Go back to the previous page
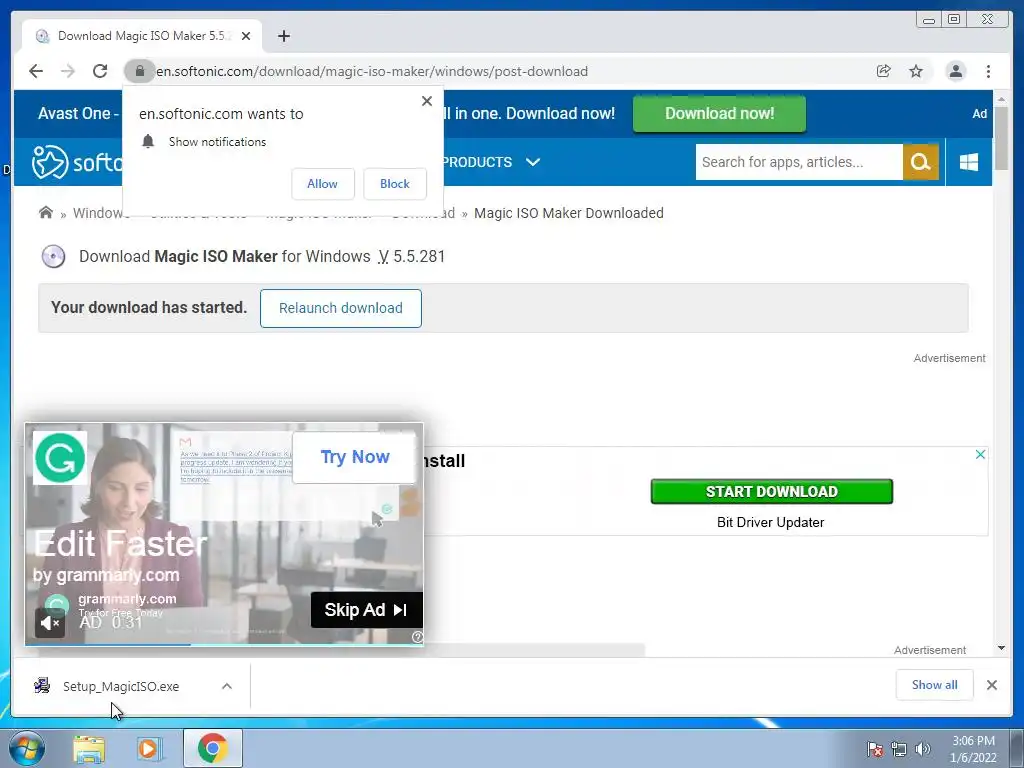The image size is (1024, 768). (x=36, y=71)
